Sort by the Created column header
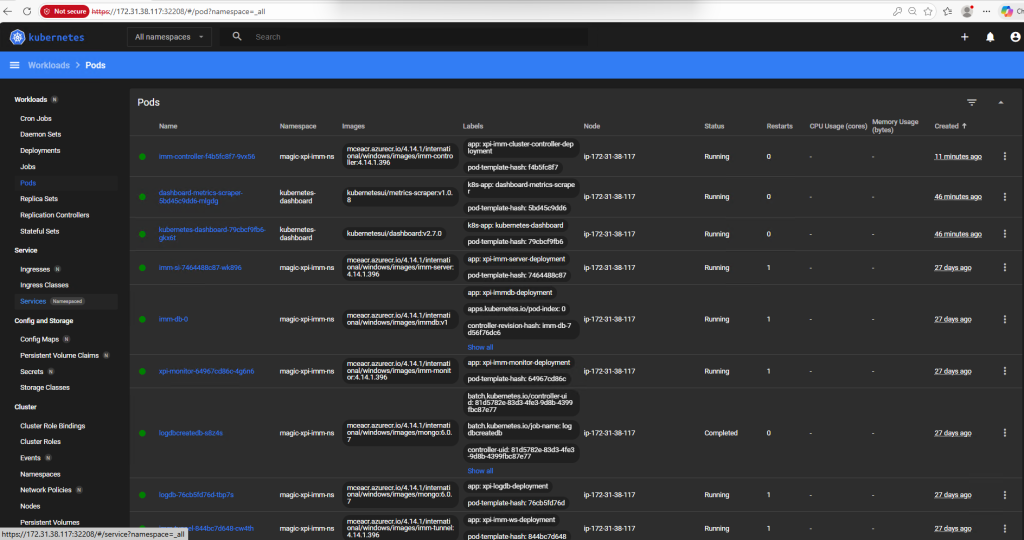This screenshot has height=540, width=1024. [946, 126]
